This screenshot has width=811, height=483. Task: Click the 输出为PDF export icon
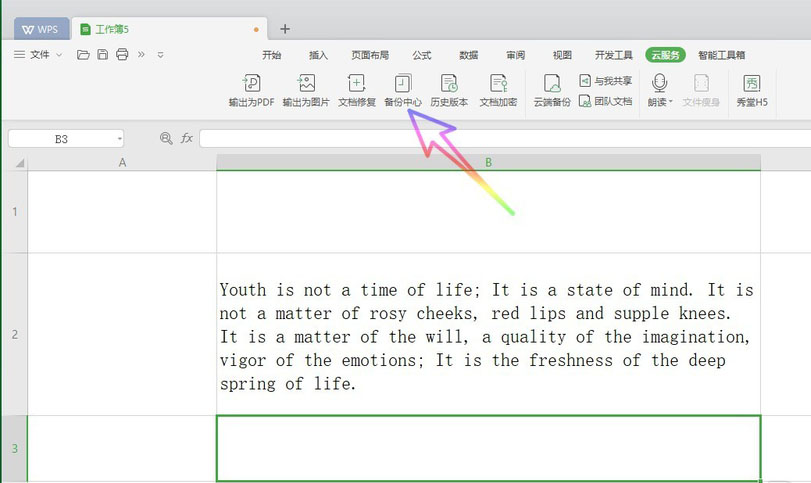click(251, 90)
